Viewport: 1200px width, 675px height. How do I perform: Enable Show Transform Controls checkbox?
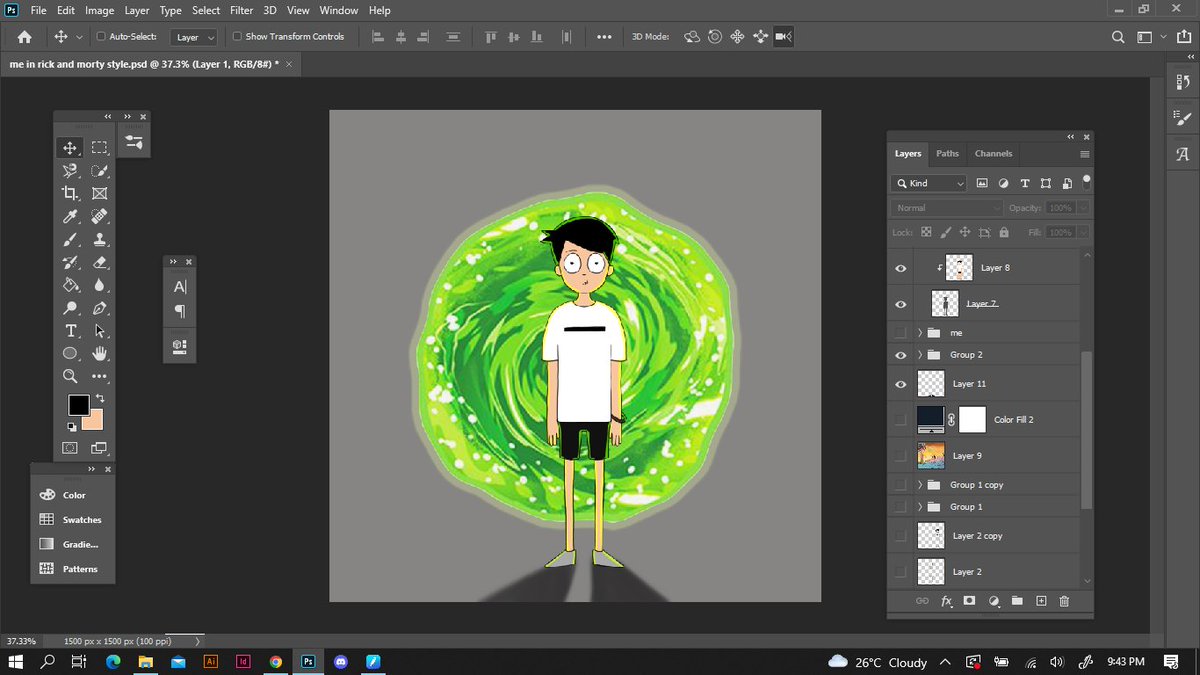pyautogui.click(x=237, y=36)
